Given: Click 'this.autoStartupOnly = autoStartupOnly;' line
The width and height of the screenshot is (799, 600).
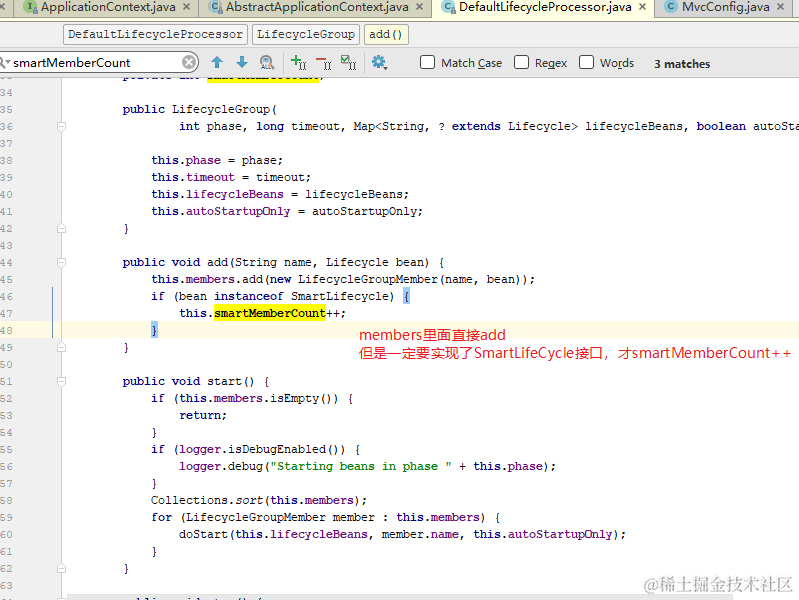Looking at the screenshot, I should (x=287, y=212).
